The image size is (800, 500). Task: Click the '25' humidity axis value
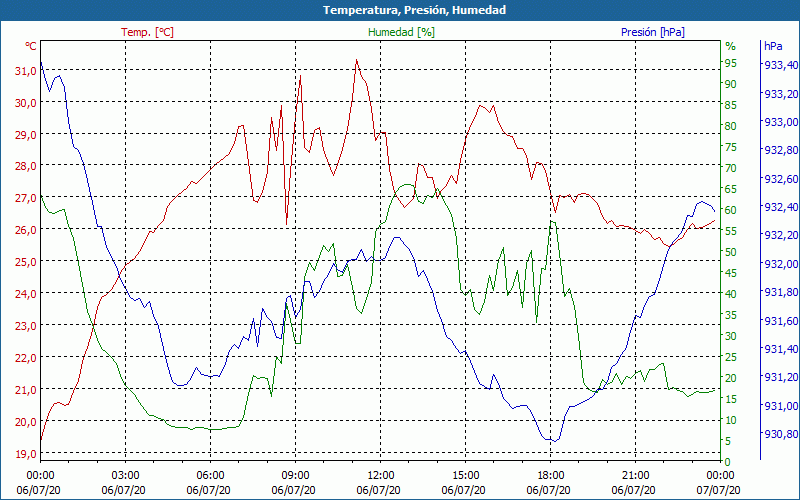(x=731, y=357)
